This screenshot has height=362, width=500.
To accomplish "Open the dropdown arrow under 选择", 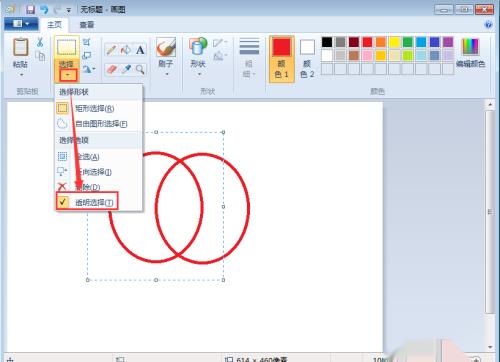I will (x=68, y=75).
